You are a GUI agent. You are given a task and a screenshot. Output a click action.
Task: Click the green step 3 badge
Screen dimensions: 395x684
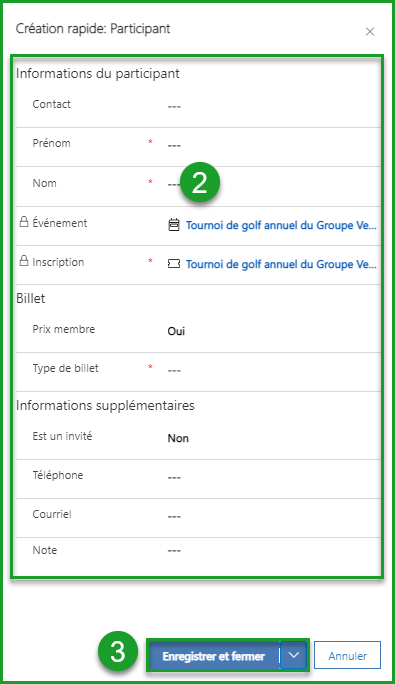118,651
